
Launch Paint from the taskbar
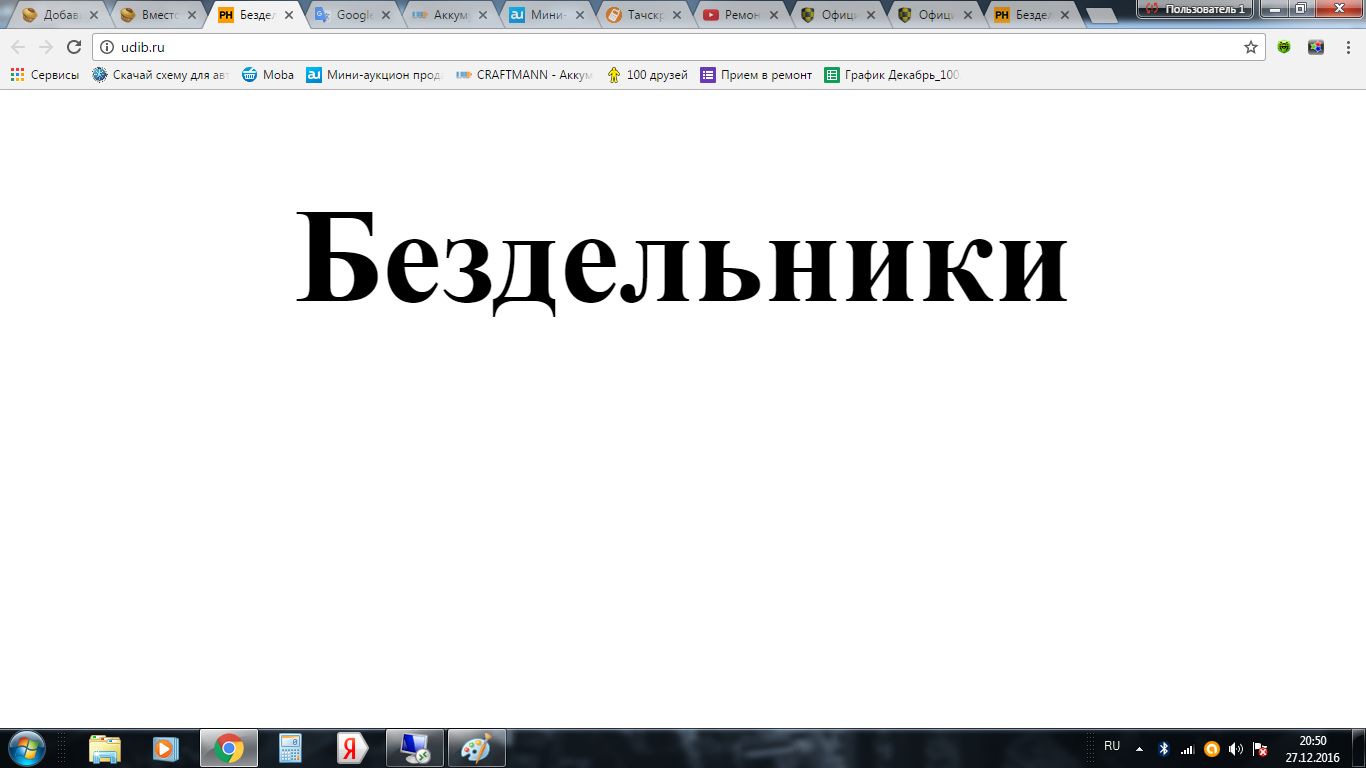coord(477,748)
